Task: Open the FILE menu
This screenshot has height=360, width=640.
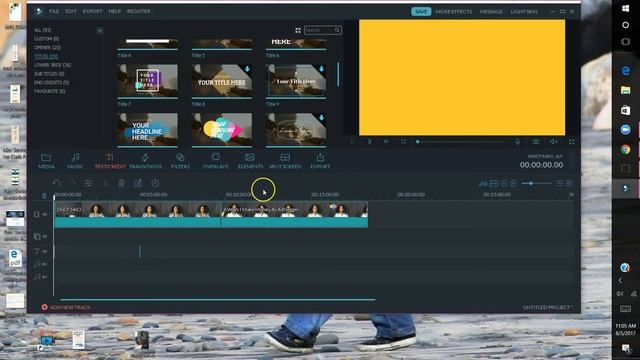Action: pyautogui.click(x=54, y=11)
